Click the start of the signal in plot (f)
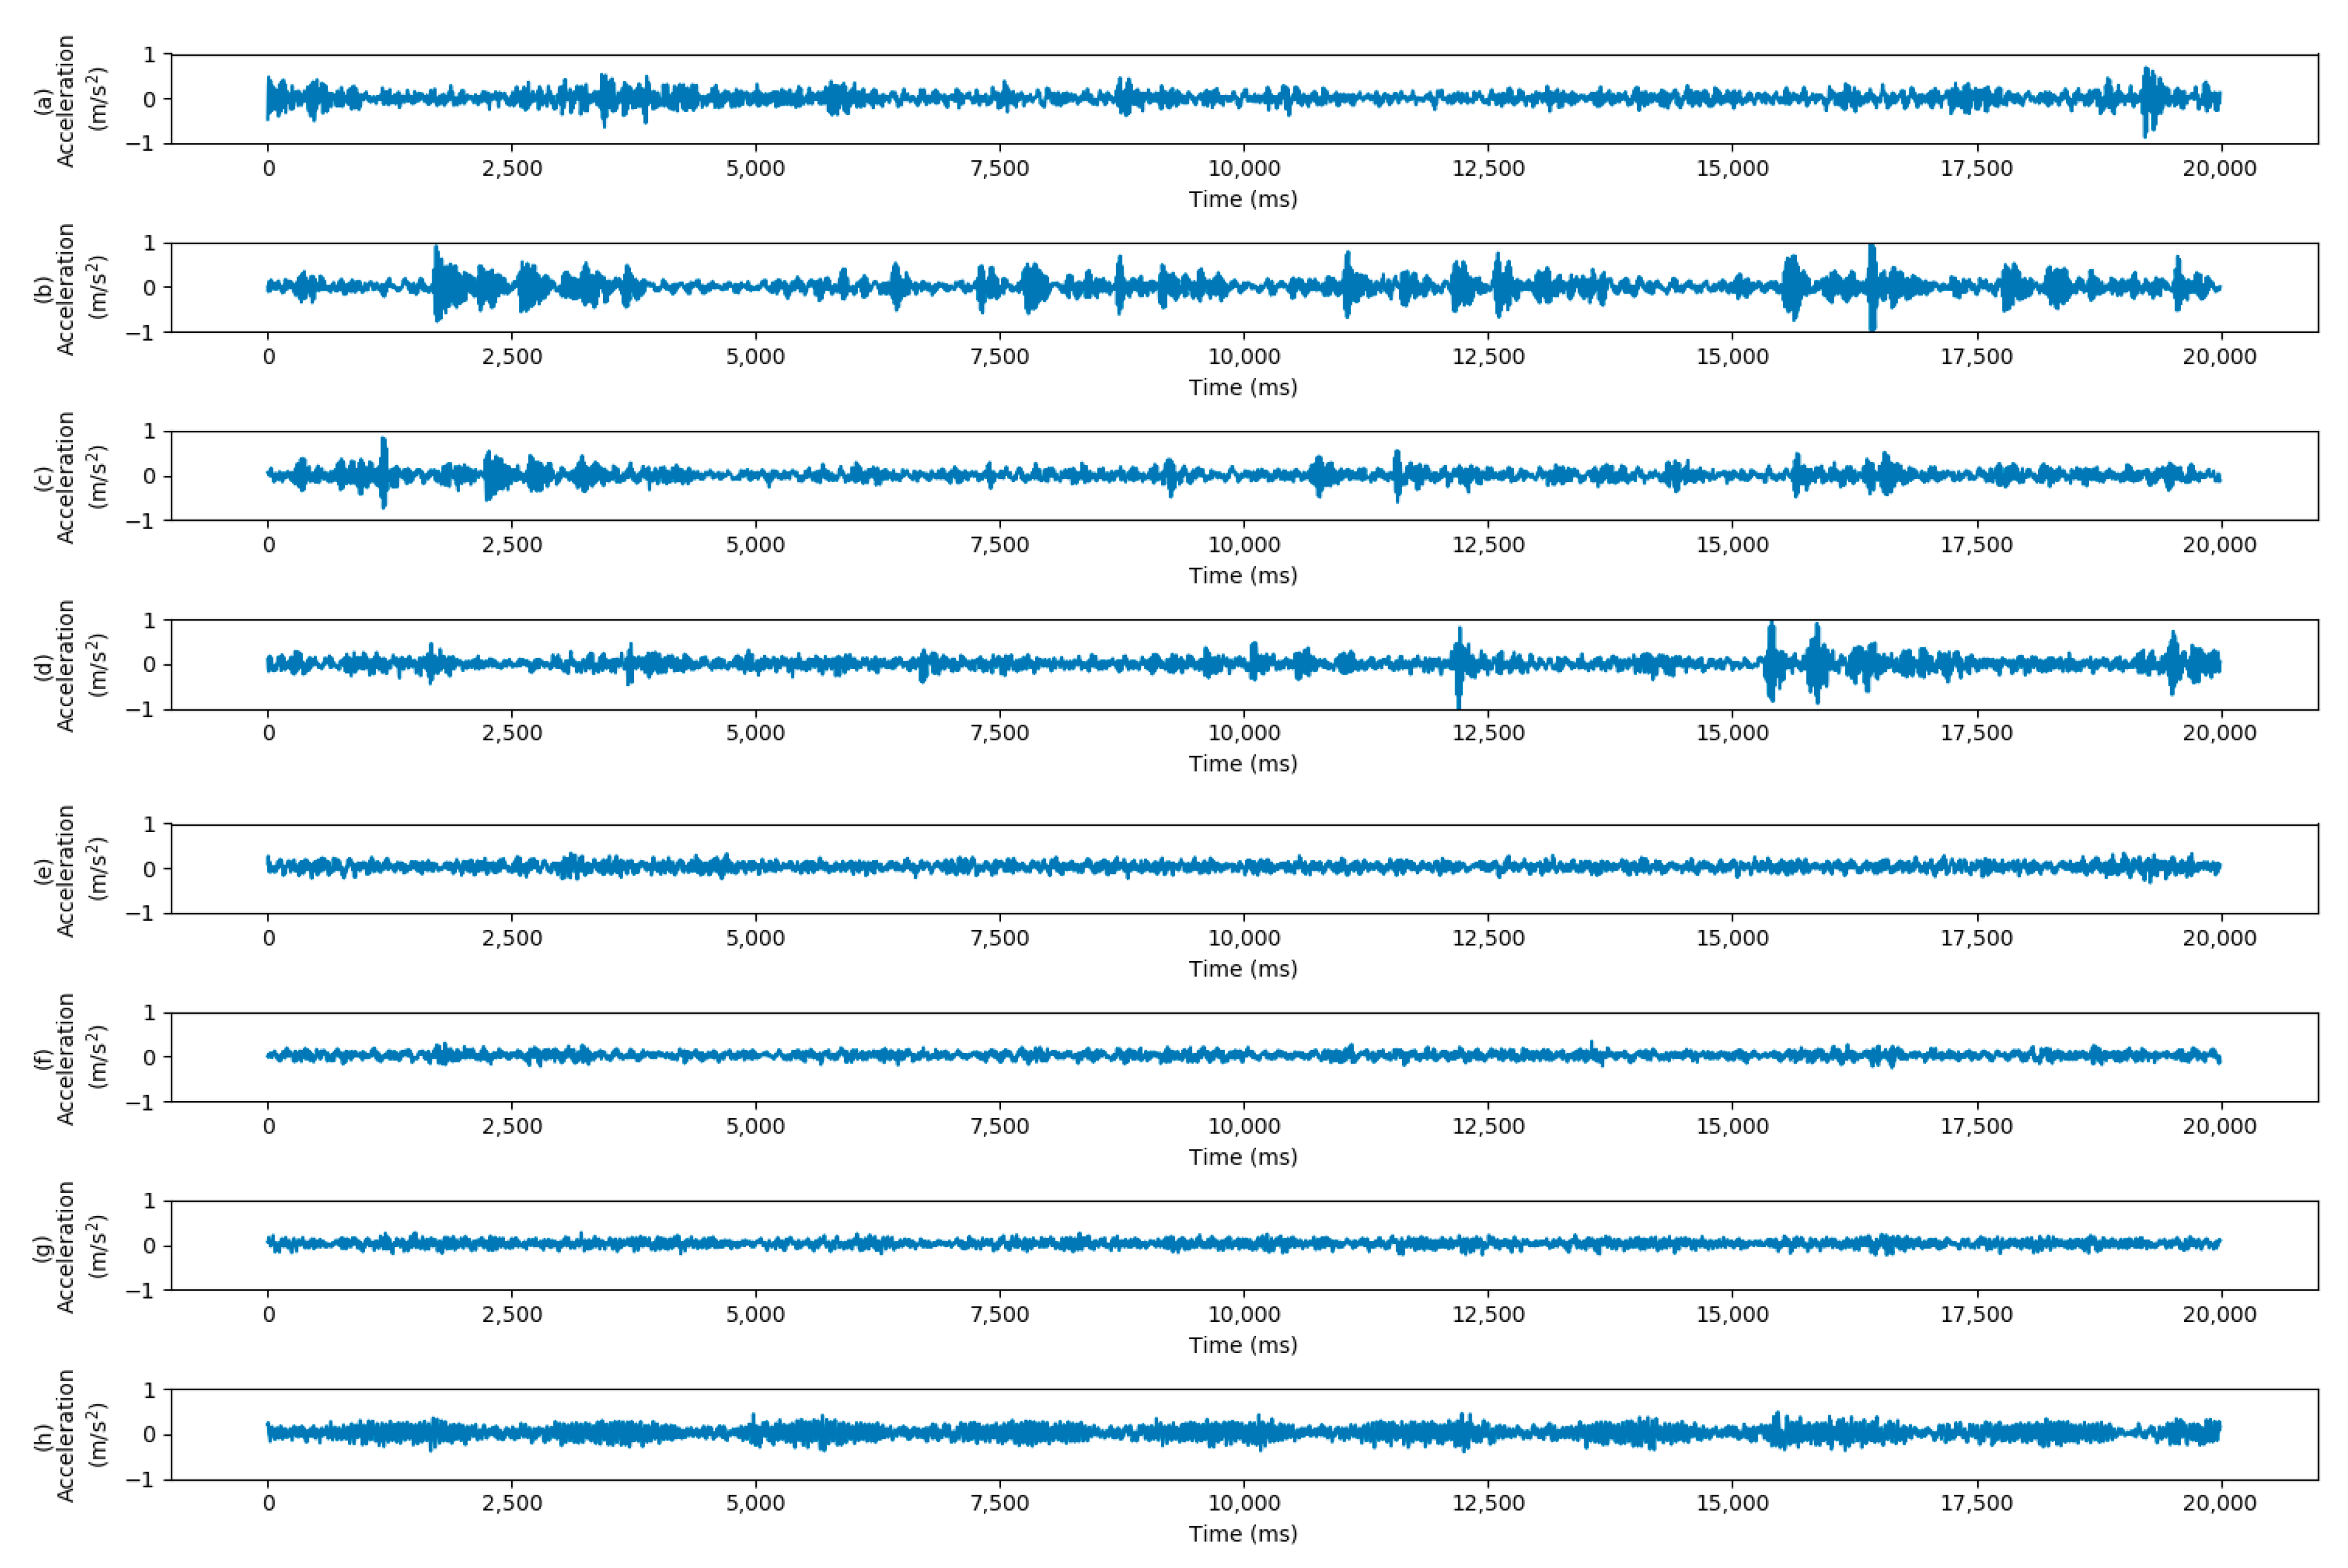 pos(268,1055)
